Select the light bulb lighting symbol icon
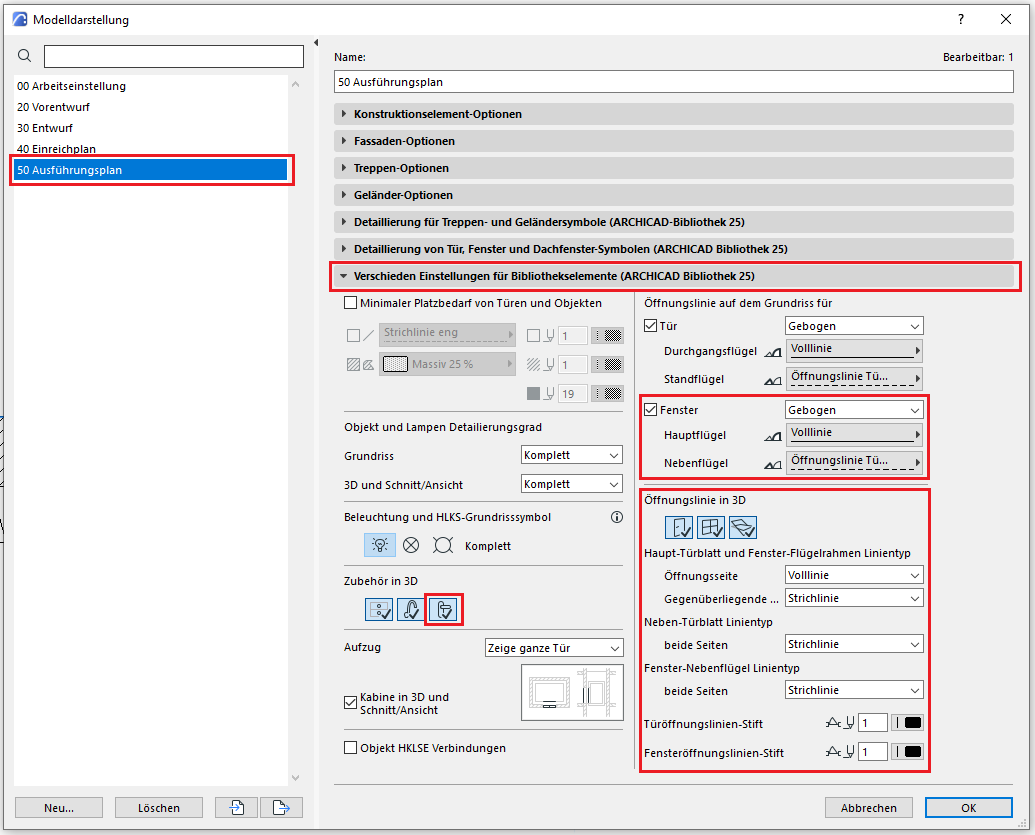Screen dimensions: 1035x835 (378, 545)
